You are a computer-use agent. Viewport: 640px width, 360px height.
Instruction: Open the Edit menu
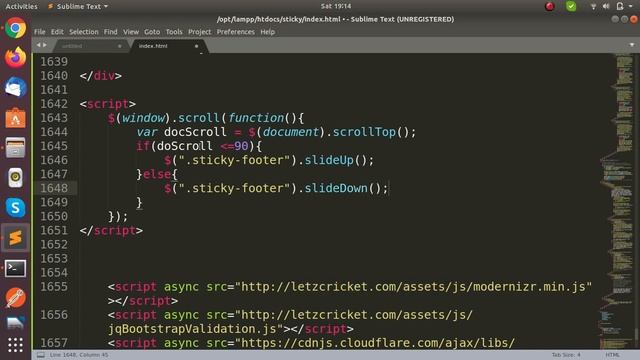click(x=57, y=32)
